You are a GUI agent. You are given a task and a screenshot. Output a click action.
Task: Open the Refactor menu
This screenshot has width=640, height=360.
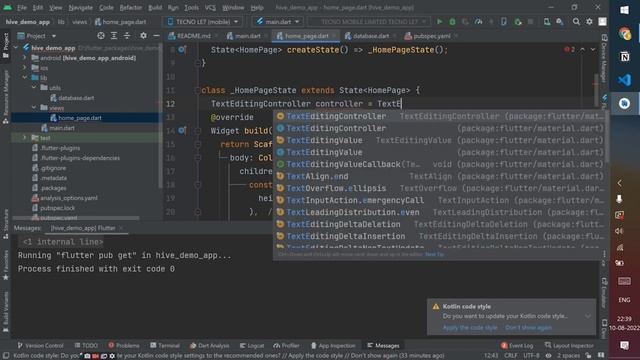pyautogui.click(x=131, y=7)
